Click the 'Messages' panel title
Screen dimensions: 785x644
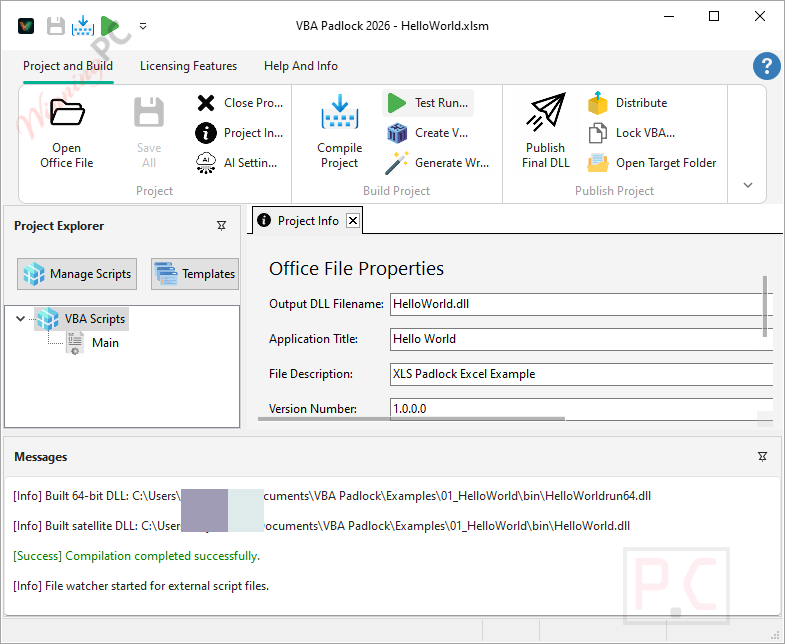41,457
